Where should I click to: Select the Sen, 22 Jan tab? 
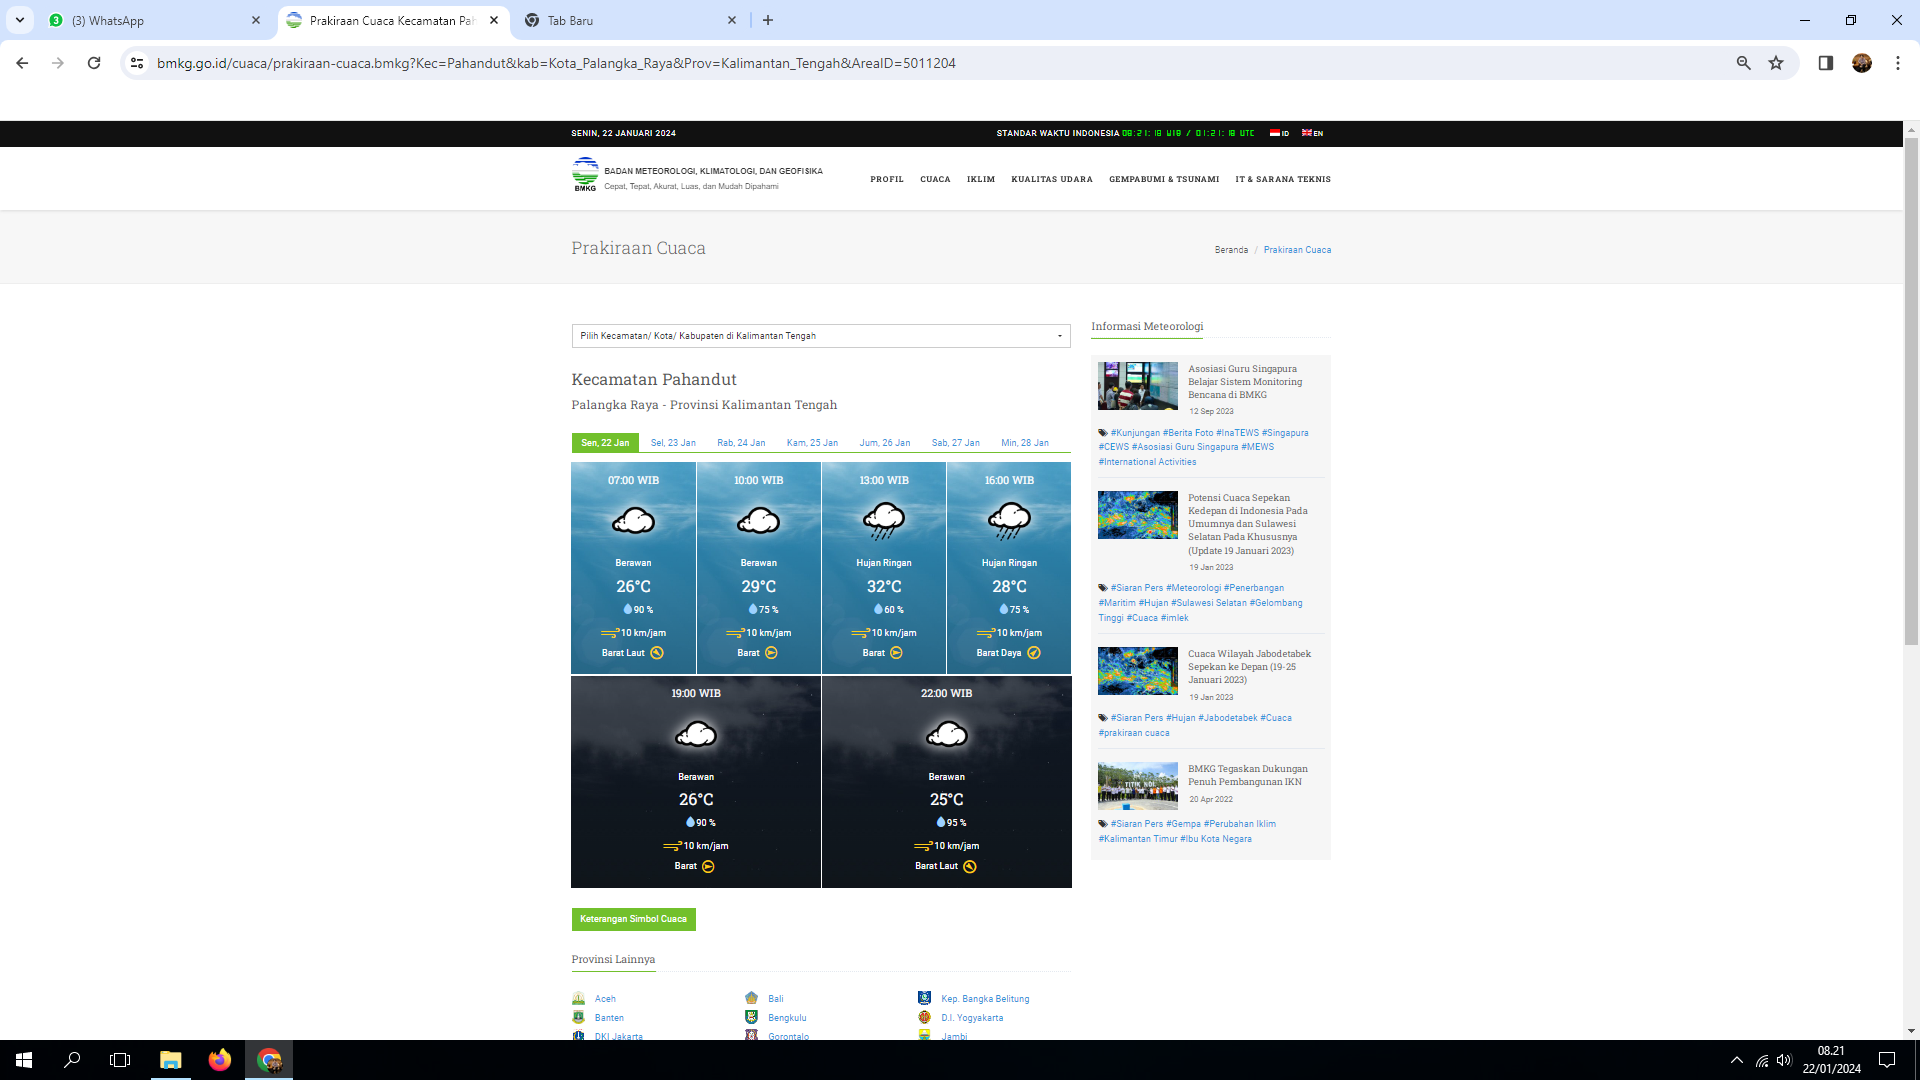[x=605, y=443]
